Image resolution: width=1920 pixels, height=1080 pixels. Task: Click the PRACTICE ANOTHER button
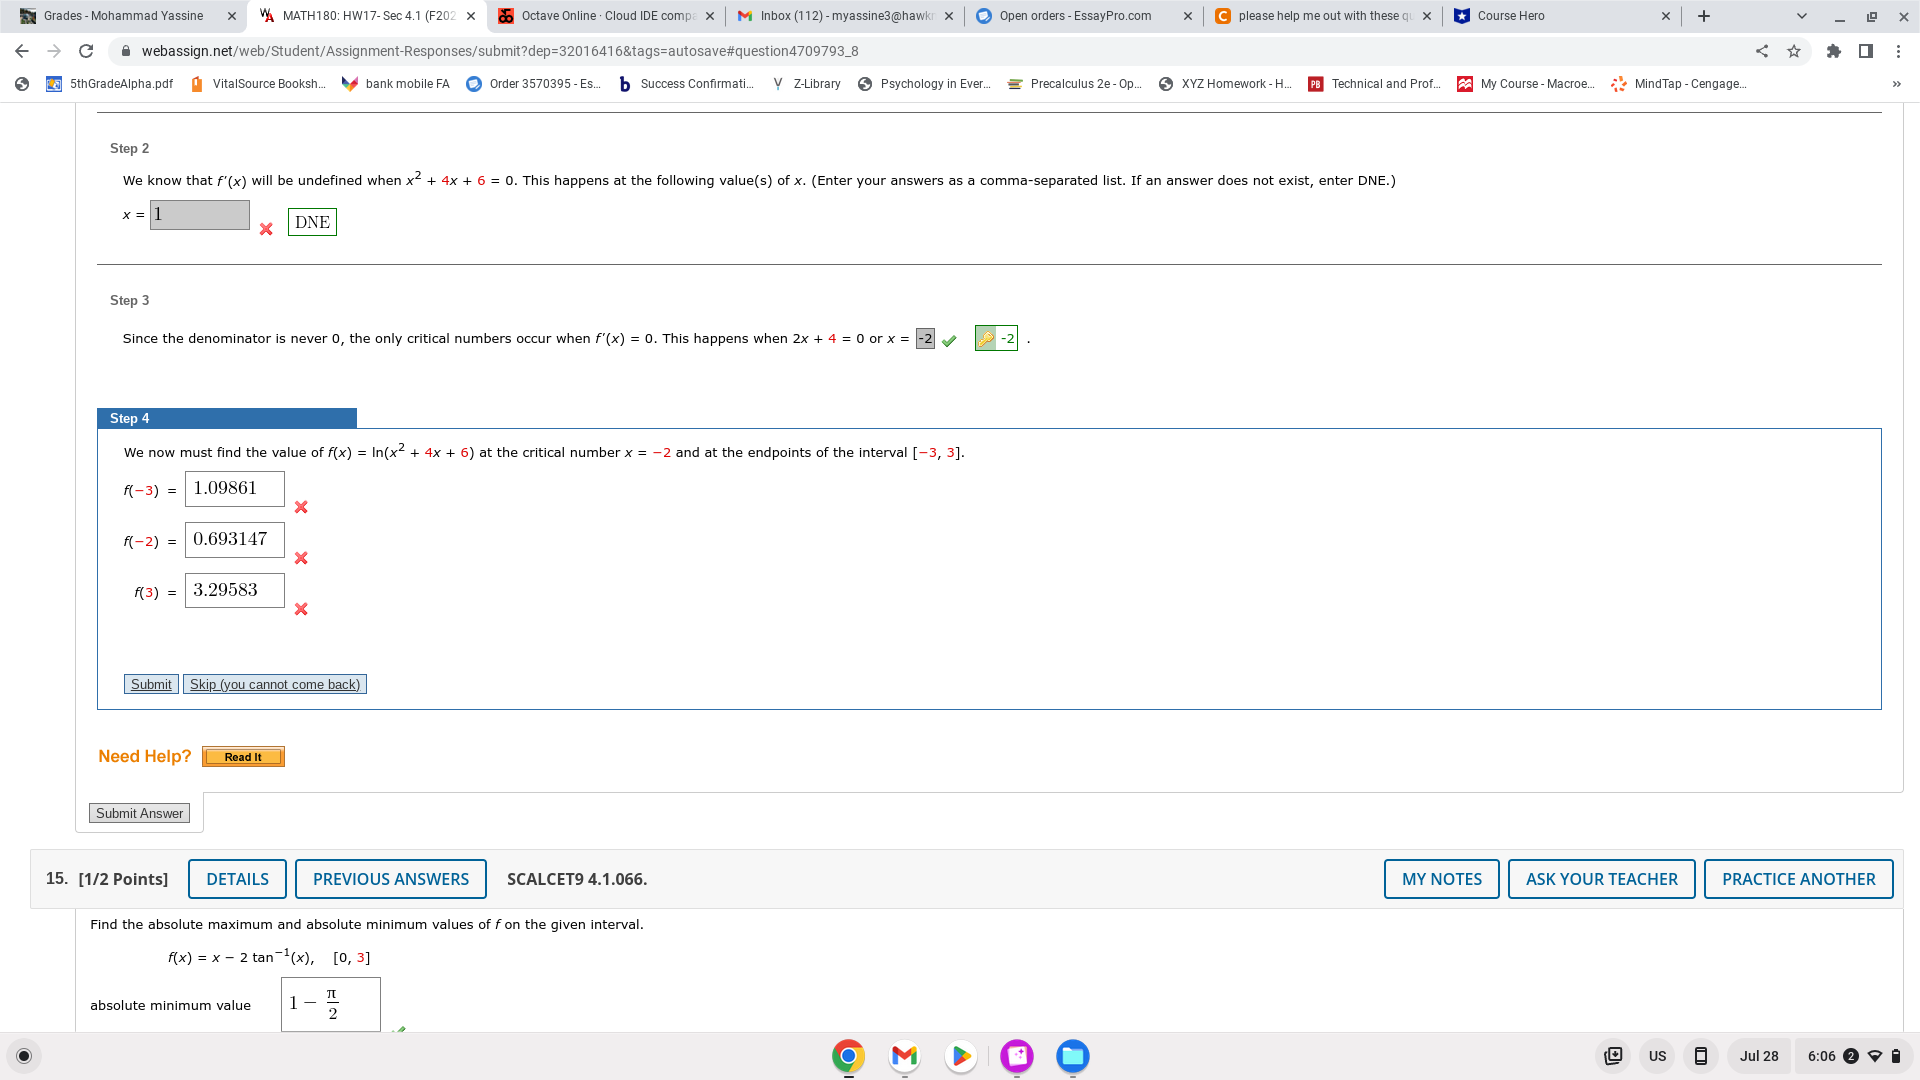point(1798,879)
